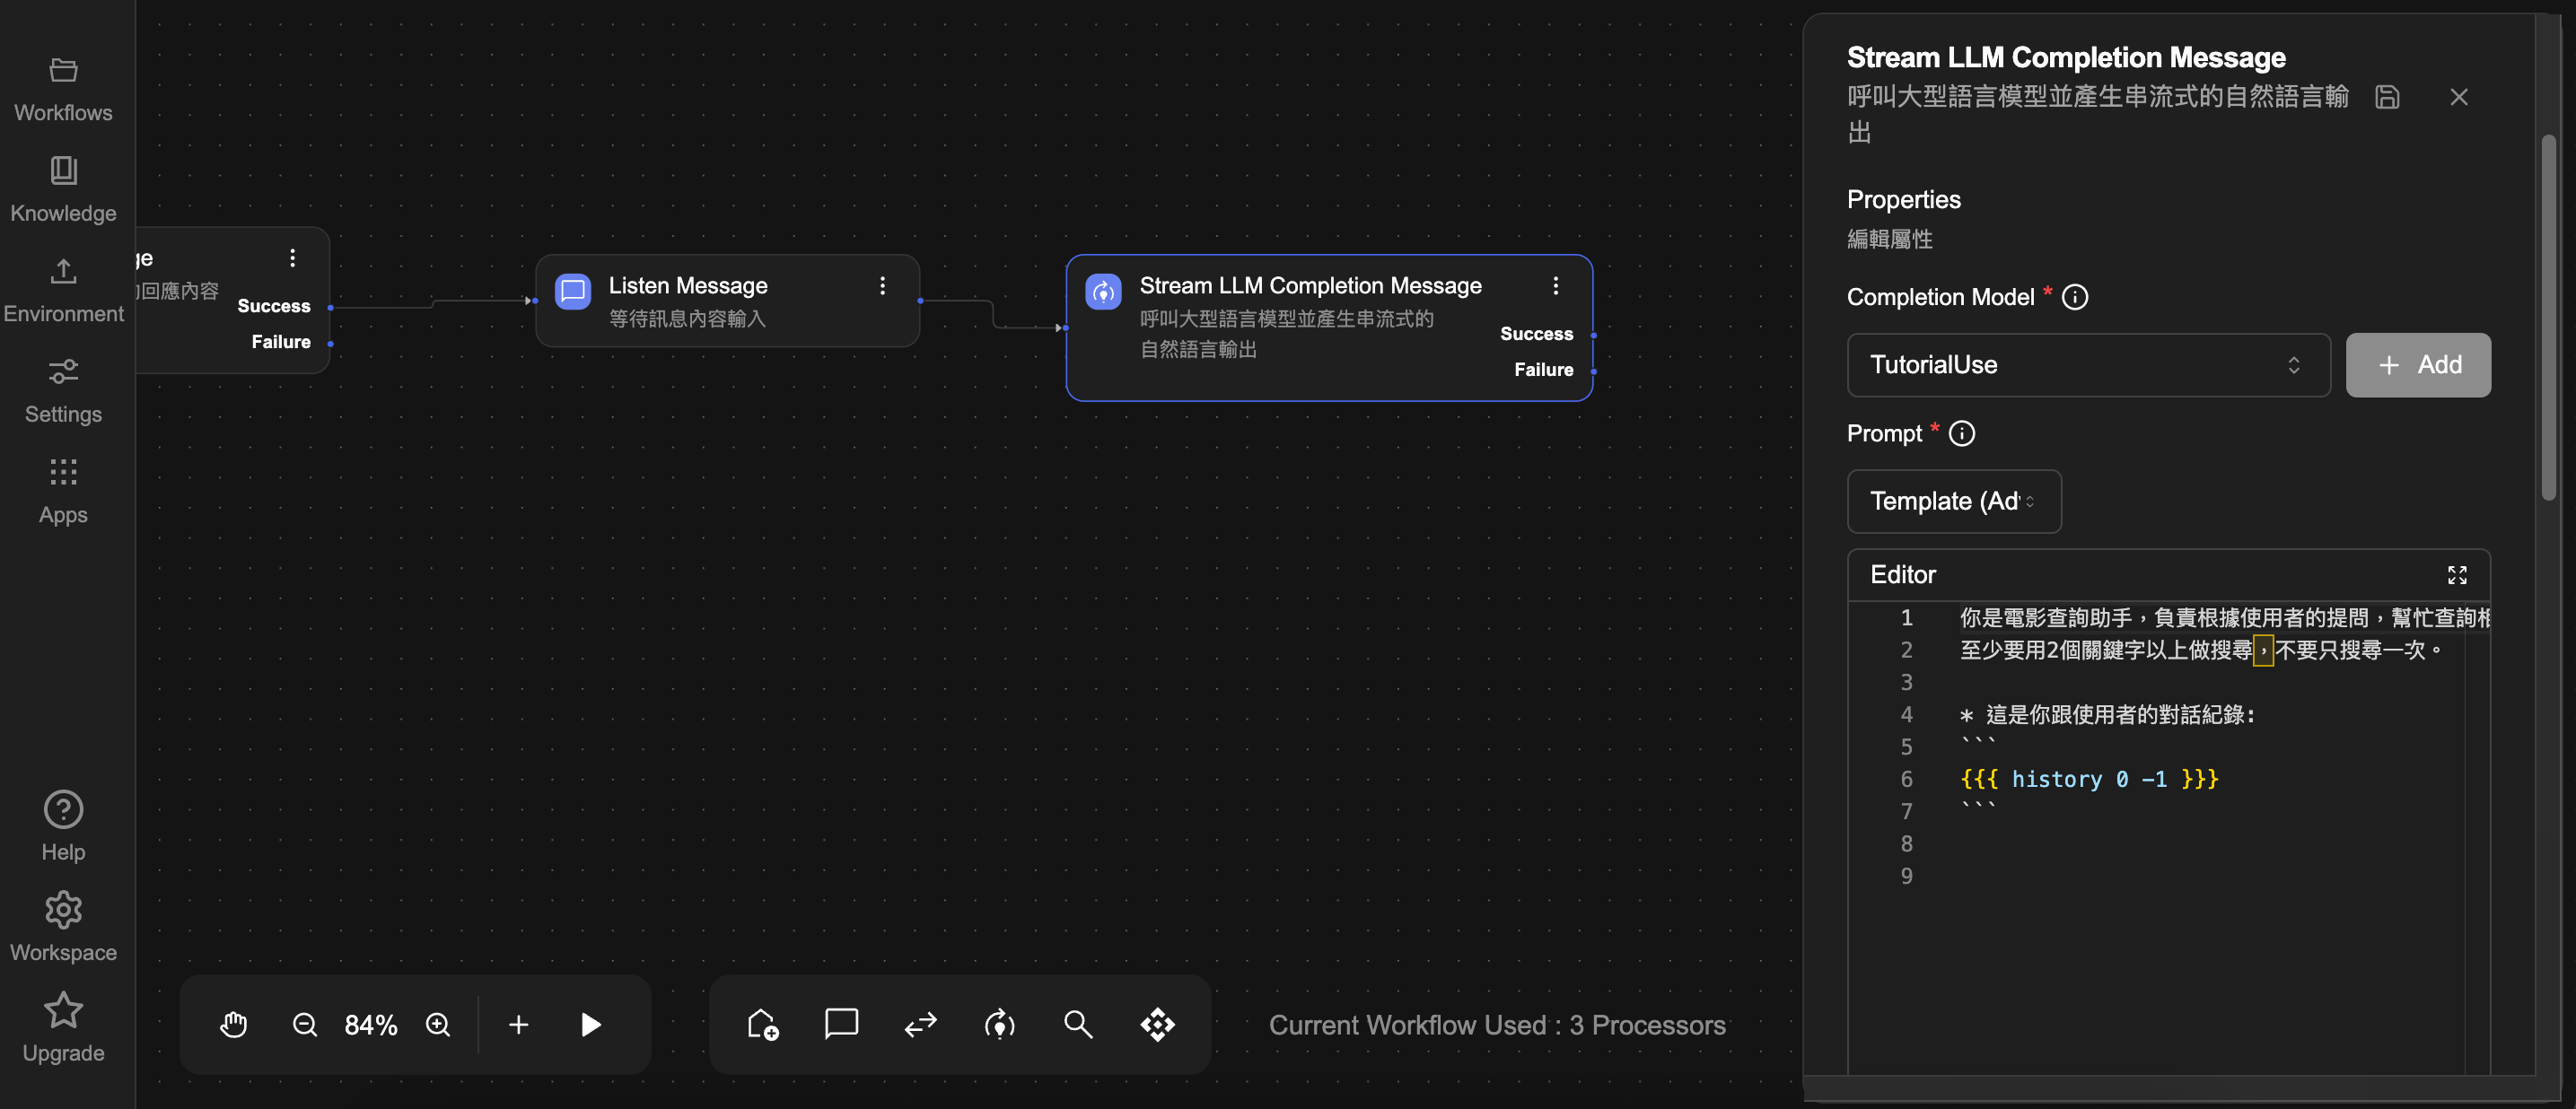Select the hand pan tool
This screenshot has width=2576, height=1109.
coord(233,1024)
